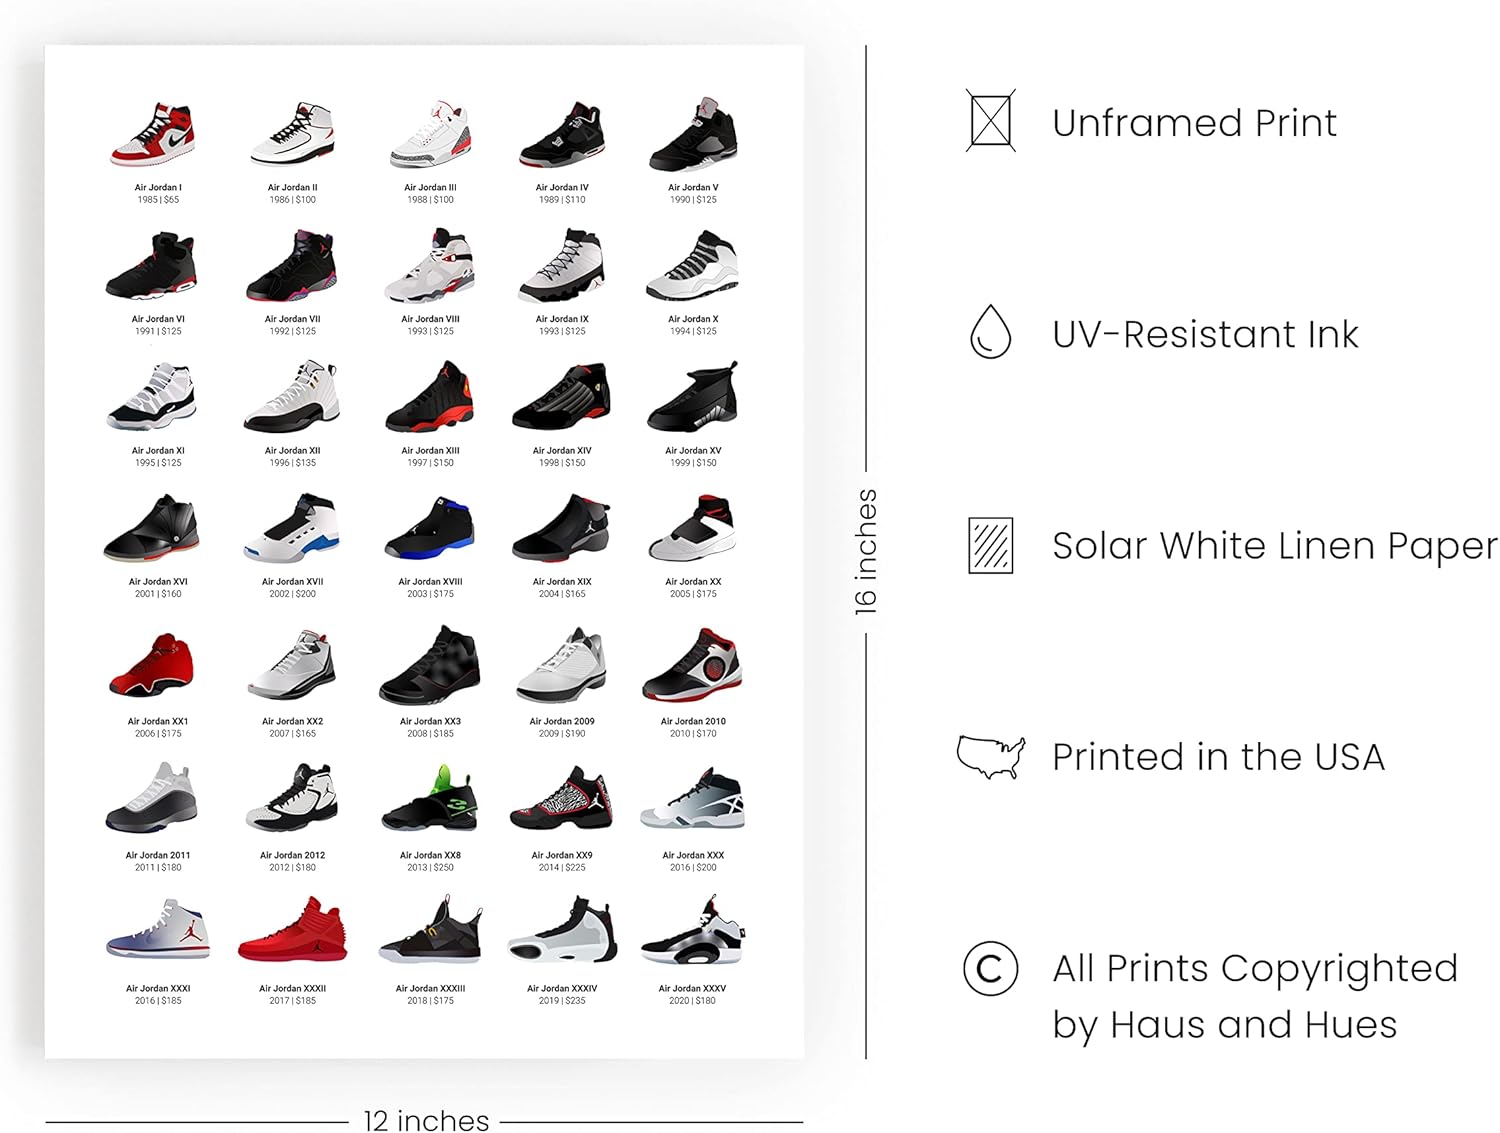Click the UV-Resistant Ink droplet icon
The height and width of the screenshot is (1133, 1500).
click(990, 332)
